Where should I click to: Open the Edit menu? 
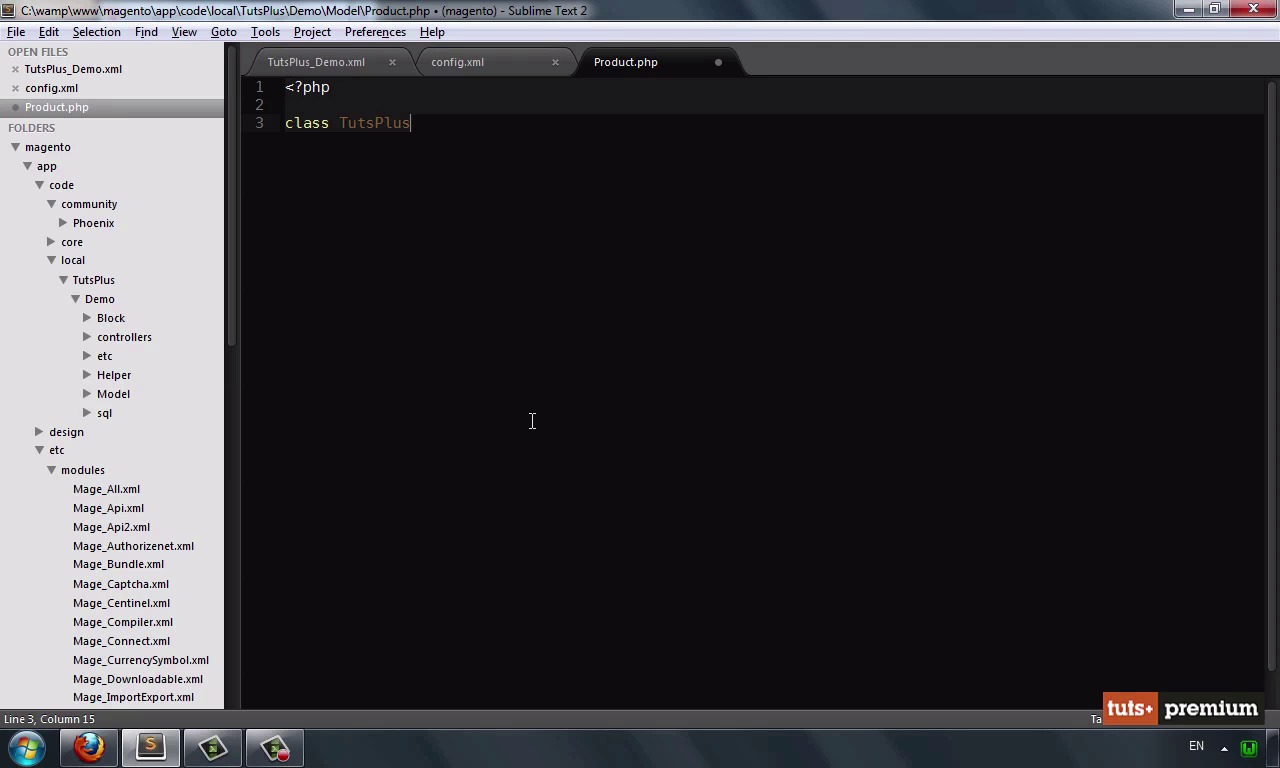48,32
